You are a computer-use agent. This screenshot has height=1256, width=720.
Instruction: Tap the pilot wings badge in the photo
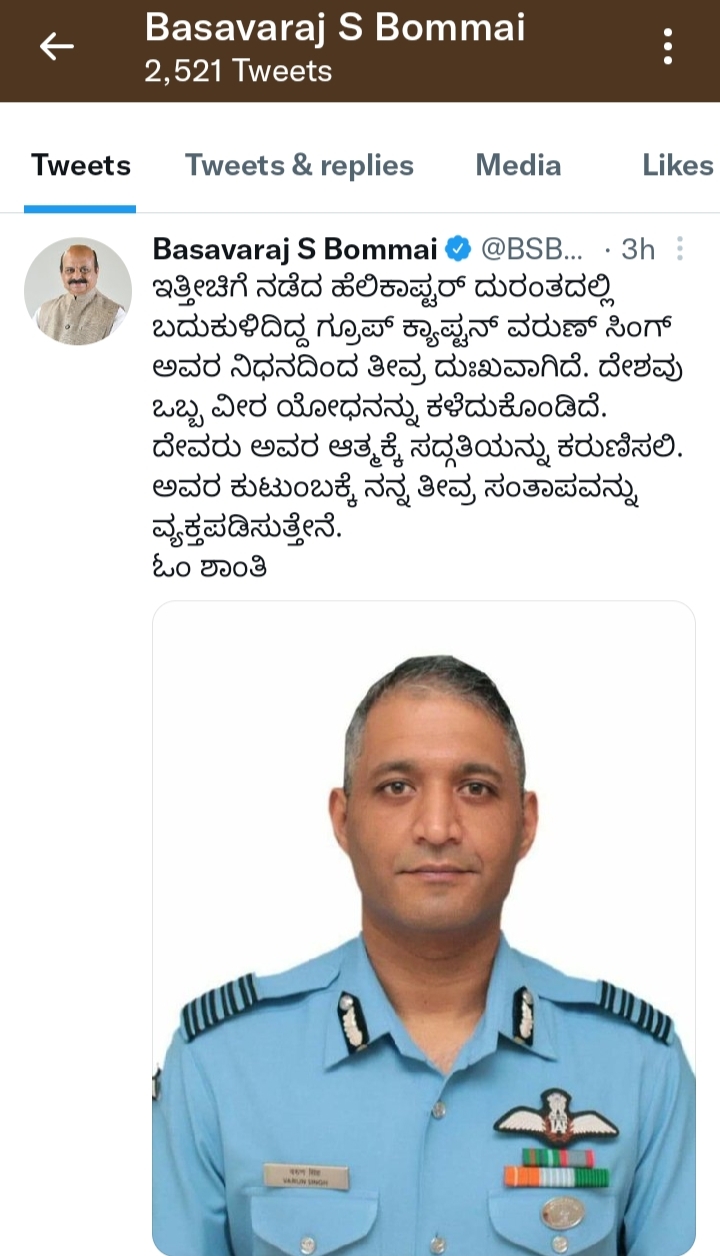pos(556,1116)
